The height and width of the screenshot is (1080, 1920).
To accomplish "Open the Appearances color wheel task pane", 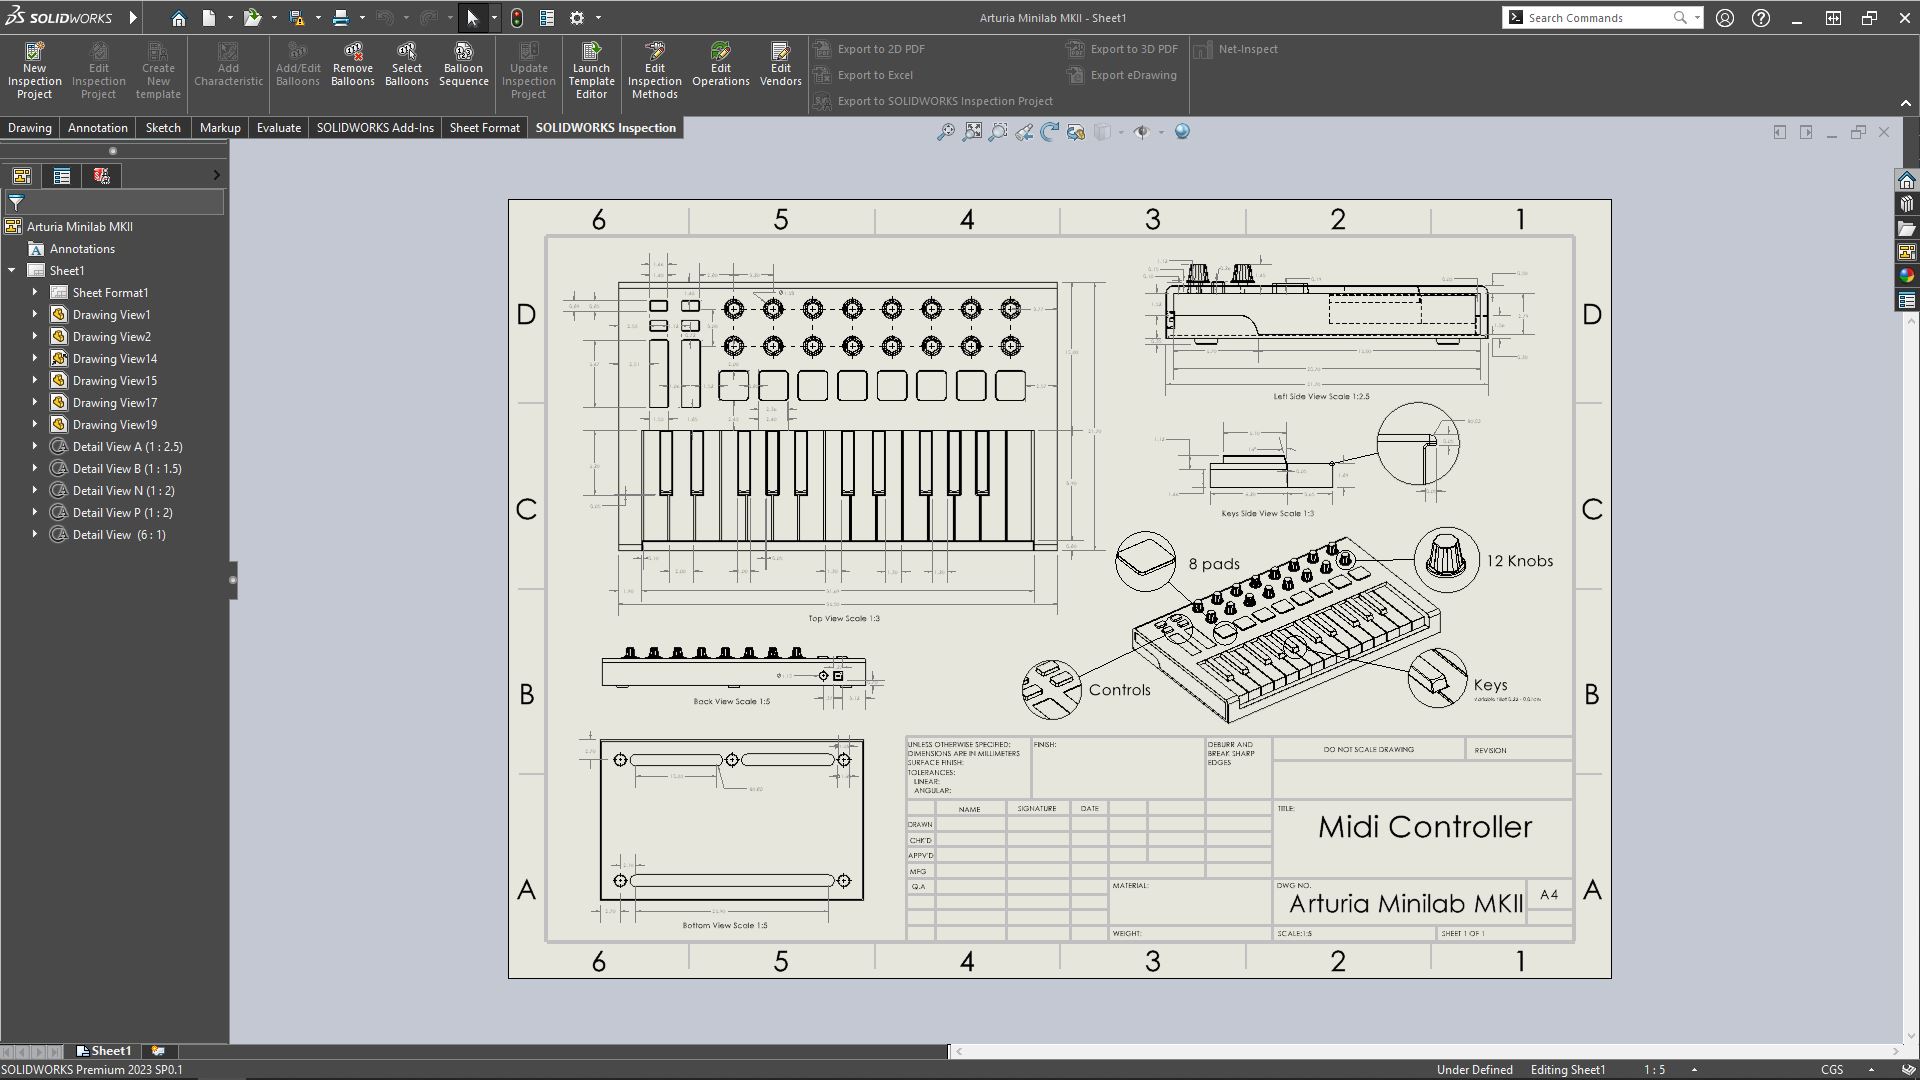I will tap(1907, 276).
